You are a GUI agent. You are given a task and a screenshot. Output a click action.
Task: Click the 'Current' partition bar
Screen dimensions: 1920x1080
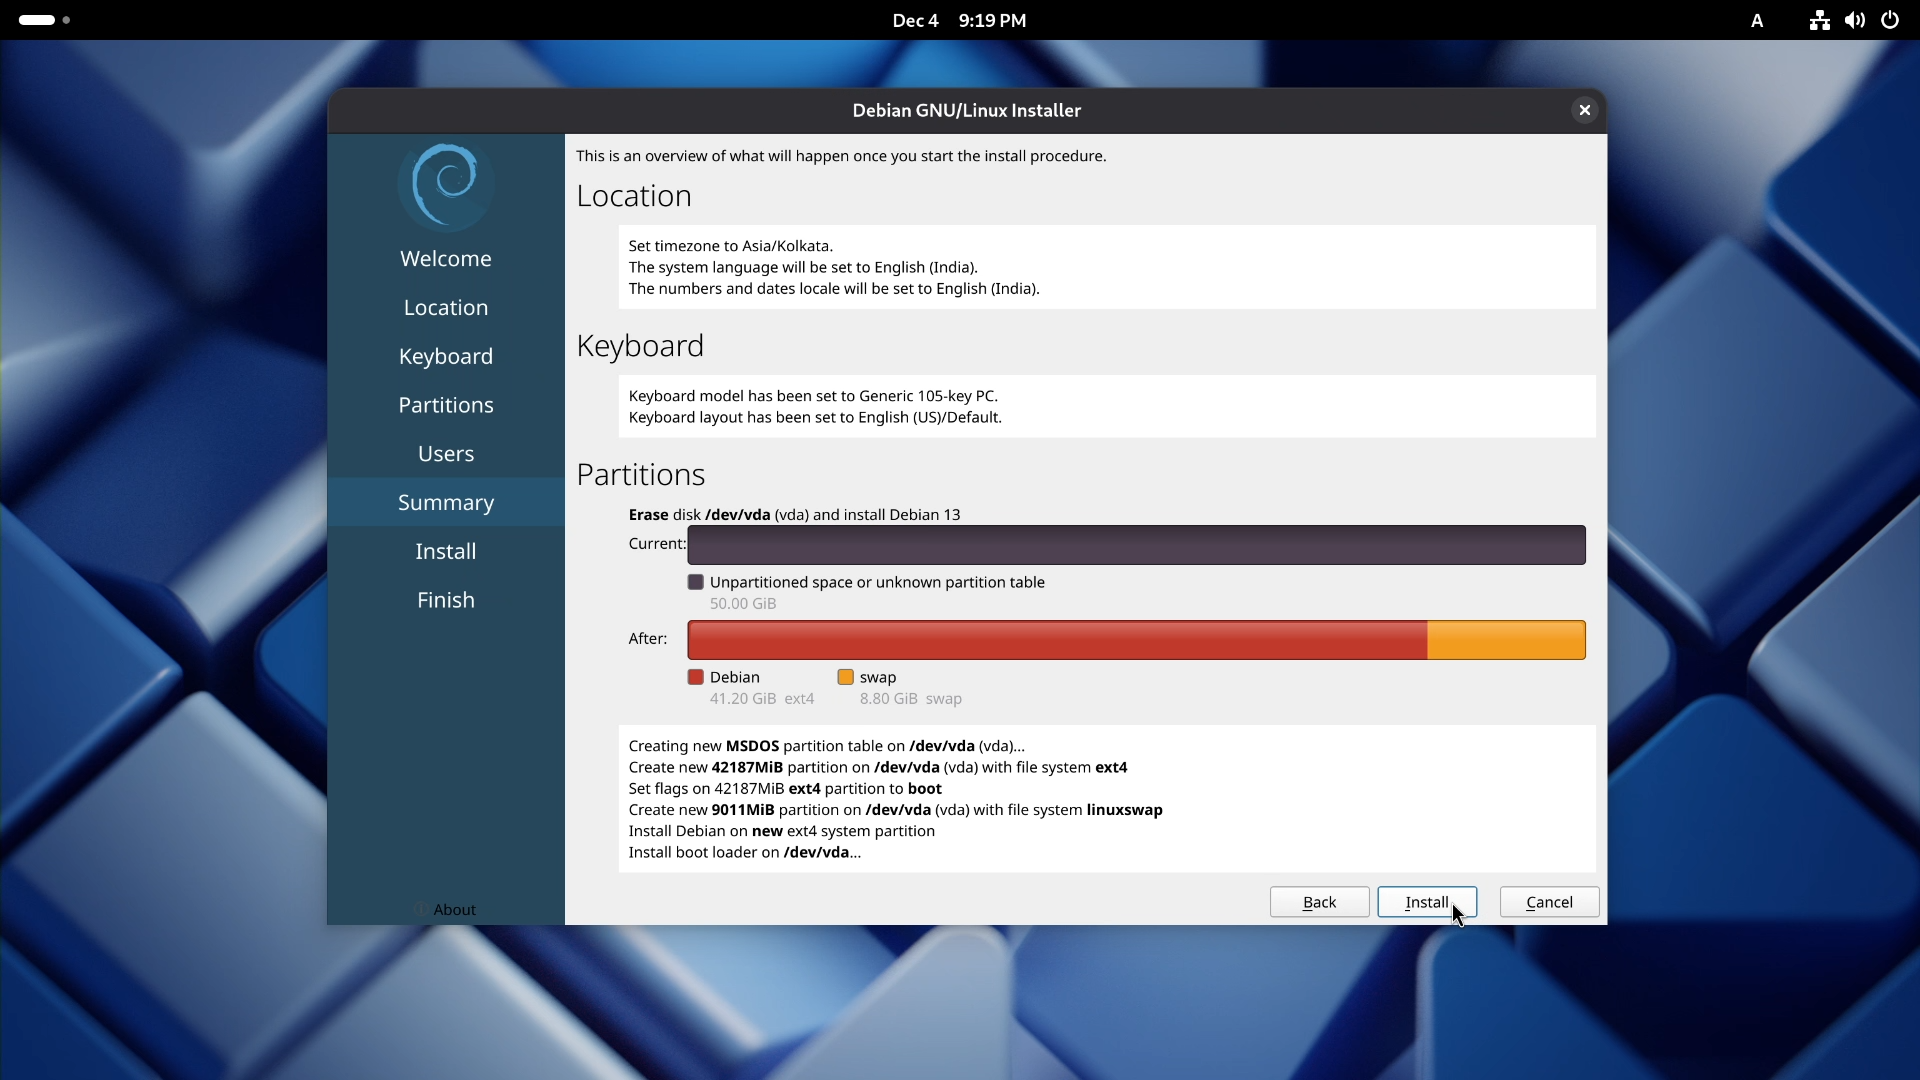(x=1137, y=544)
